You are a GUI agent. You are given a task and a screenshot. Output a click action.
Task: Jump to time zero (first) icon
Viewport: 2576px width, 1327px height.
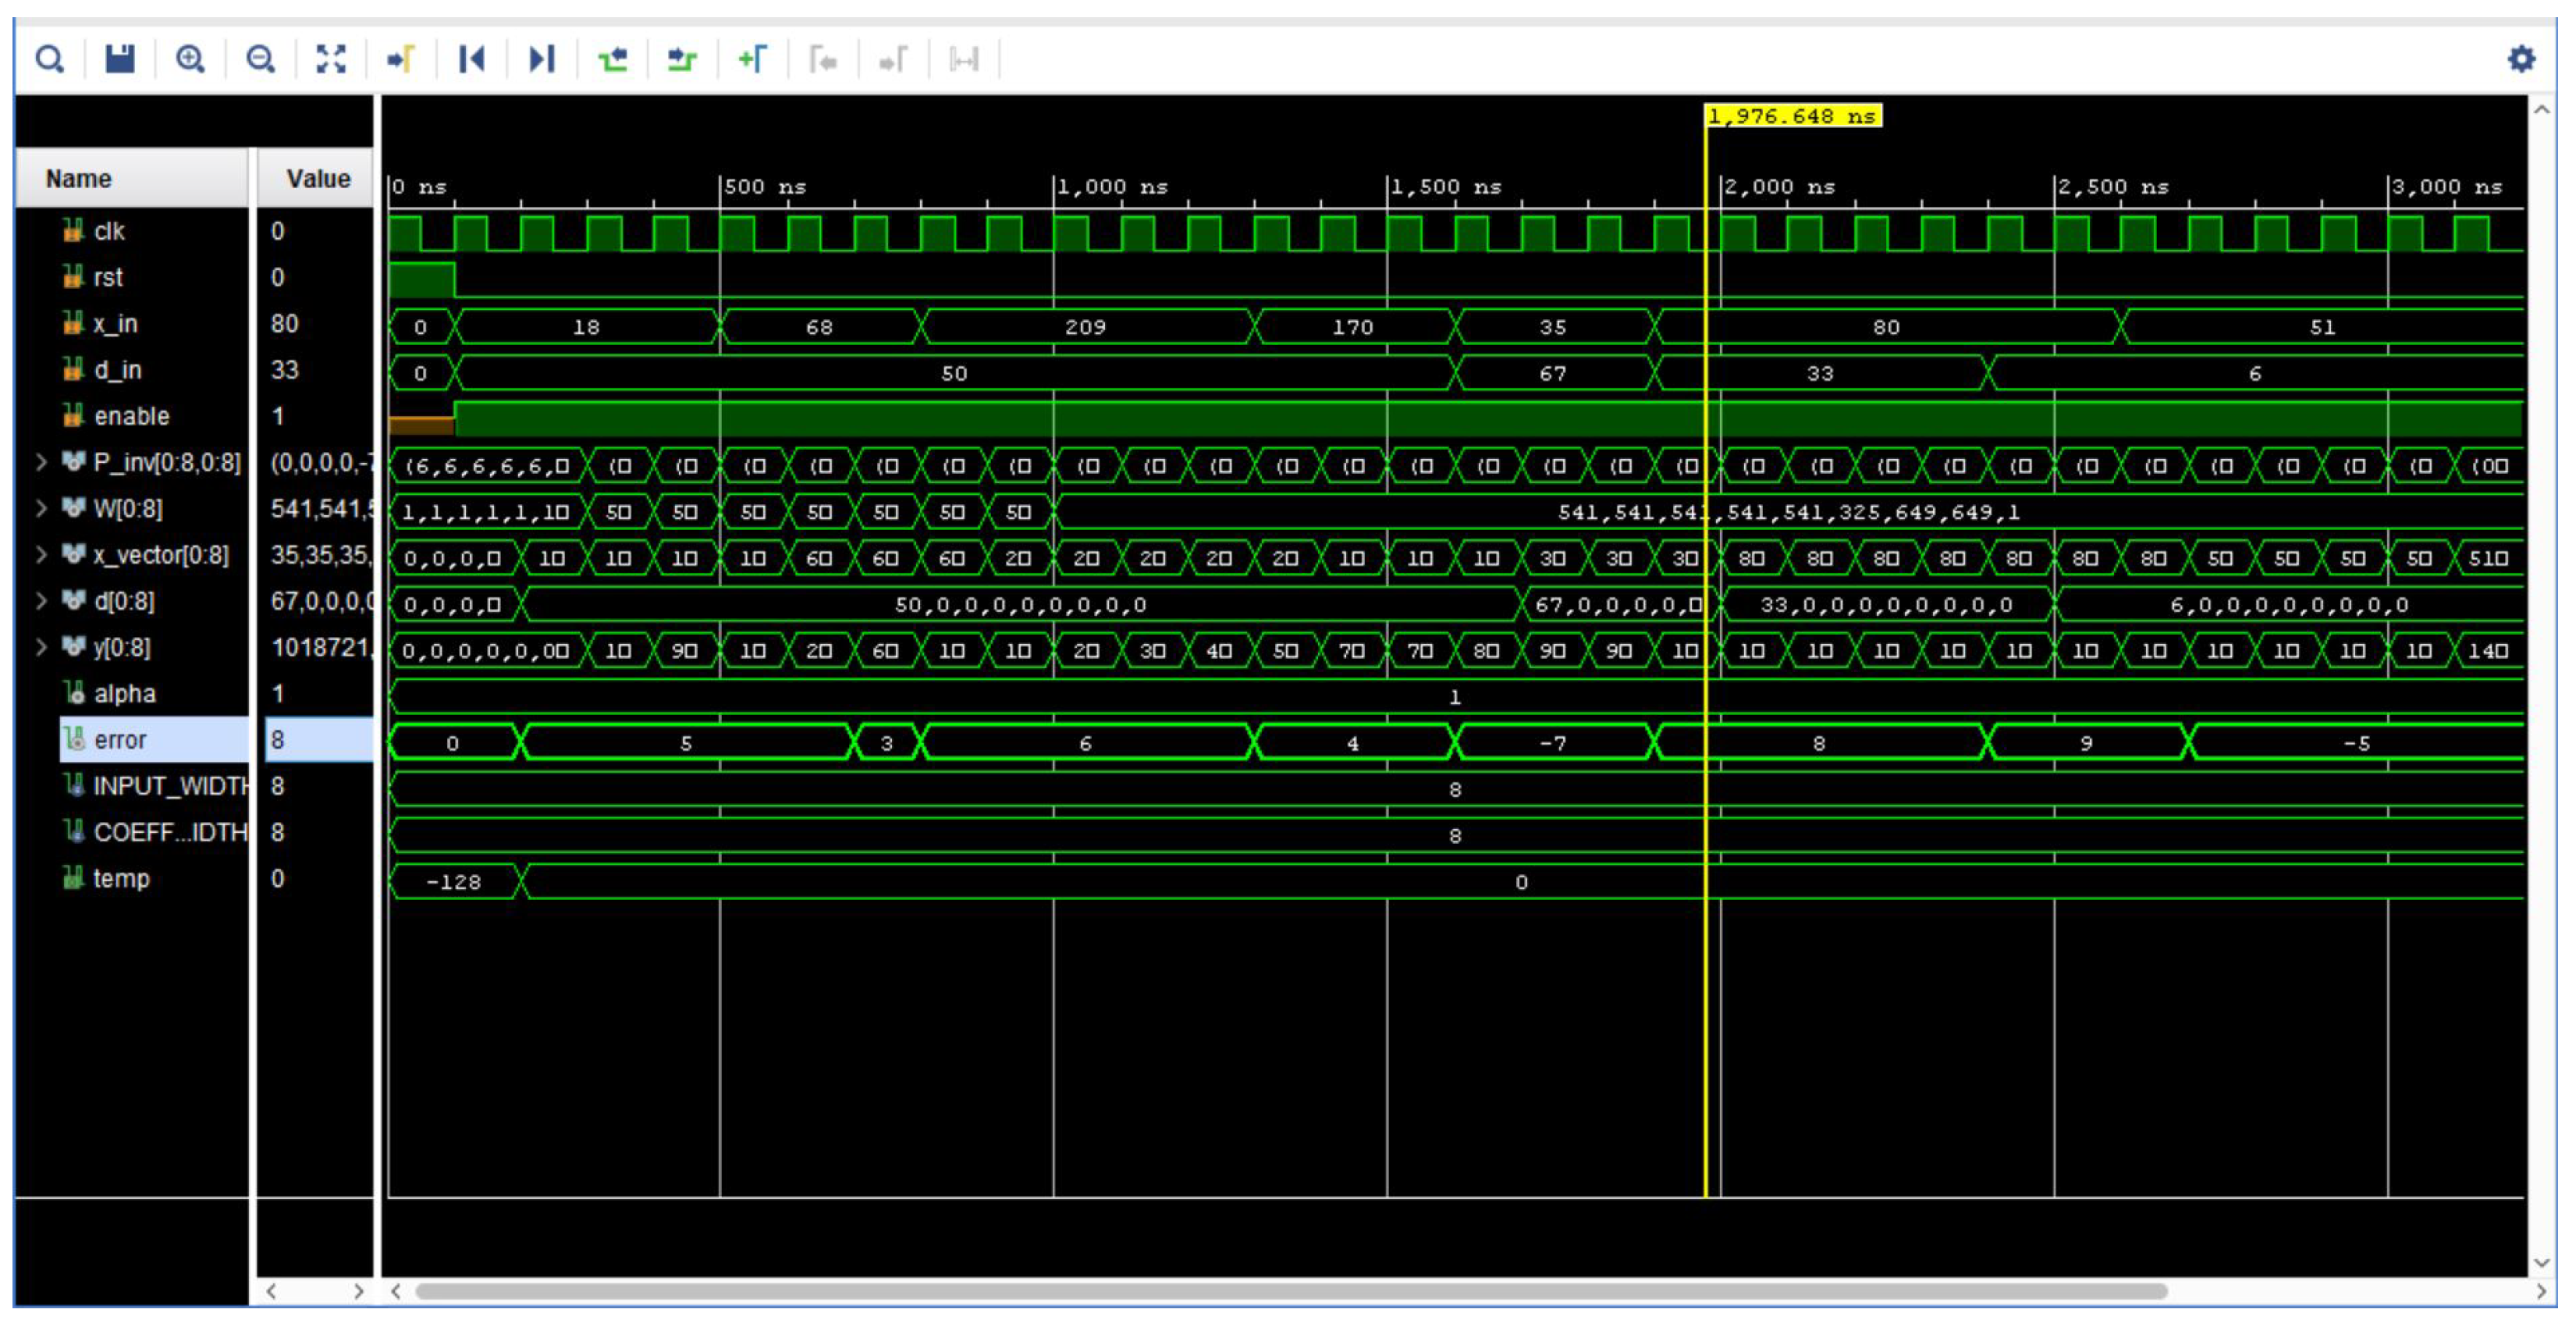point(471,60)
